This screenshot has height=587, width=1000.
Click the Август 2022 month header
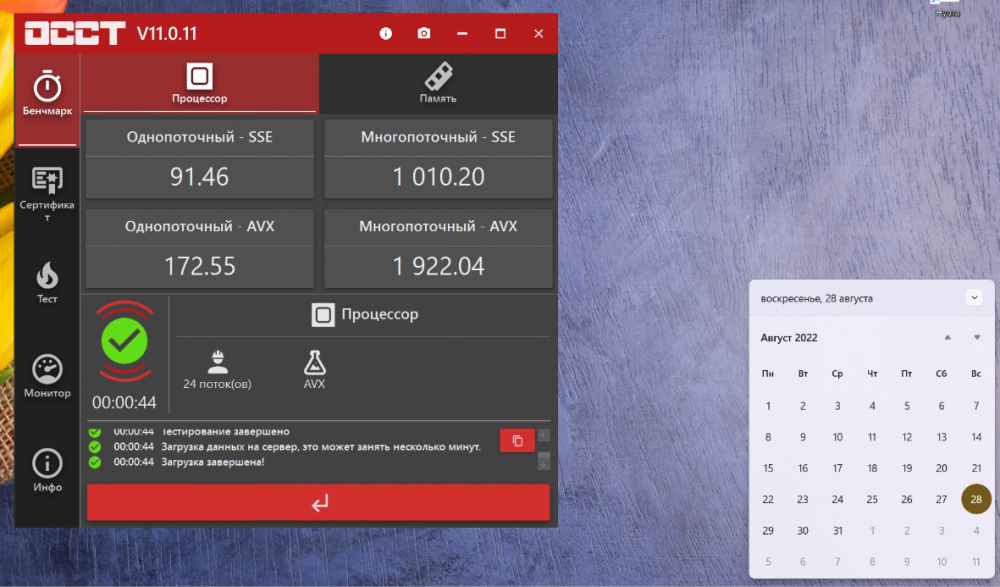coord(789,338)
